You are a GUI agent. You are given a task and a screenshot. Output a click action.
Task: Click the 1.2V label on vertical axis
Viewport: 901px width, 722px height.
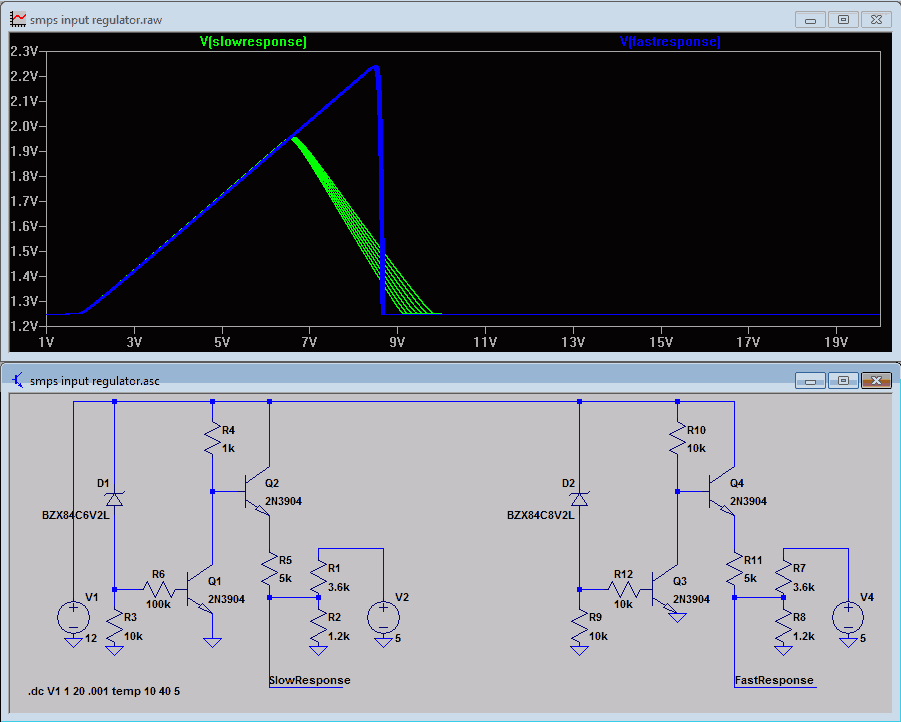click(x=24, y=326)
